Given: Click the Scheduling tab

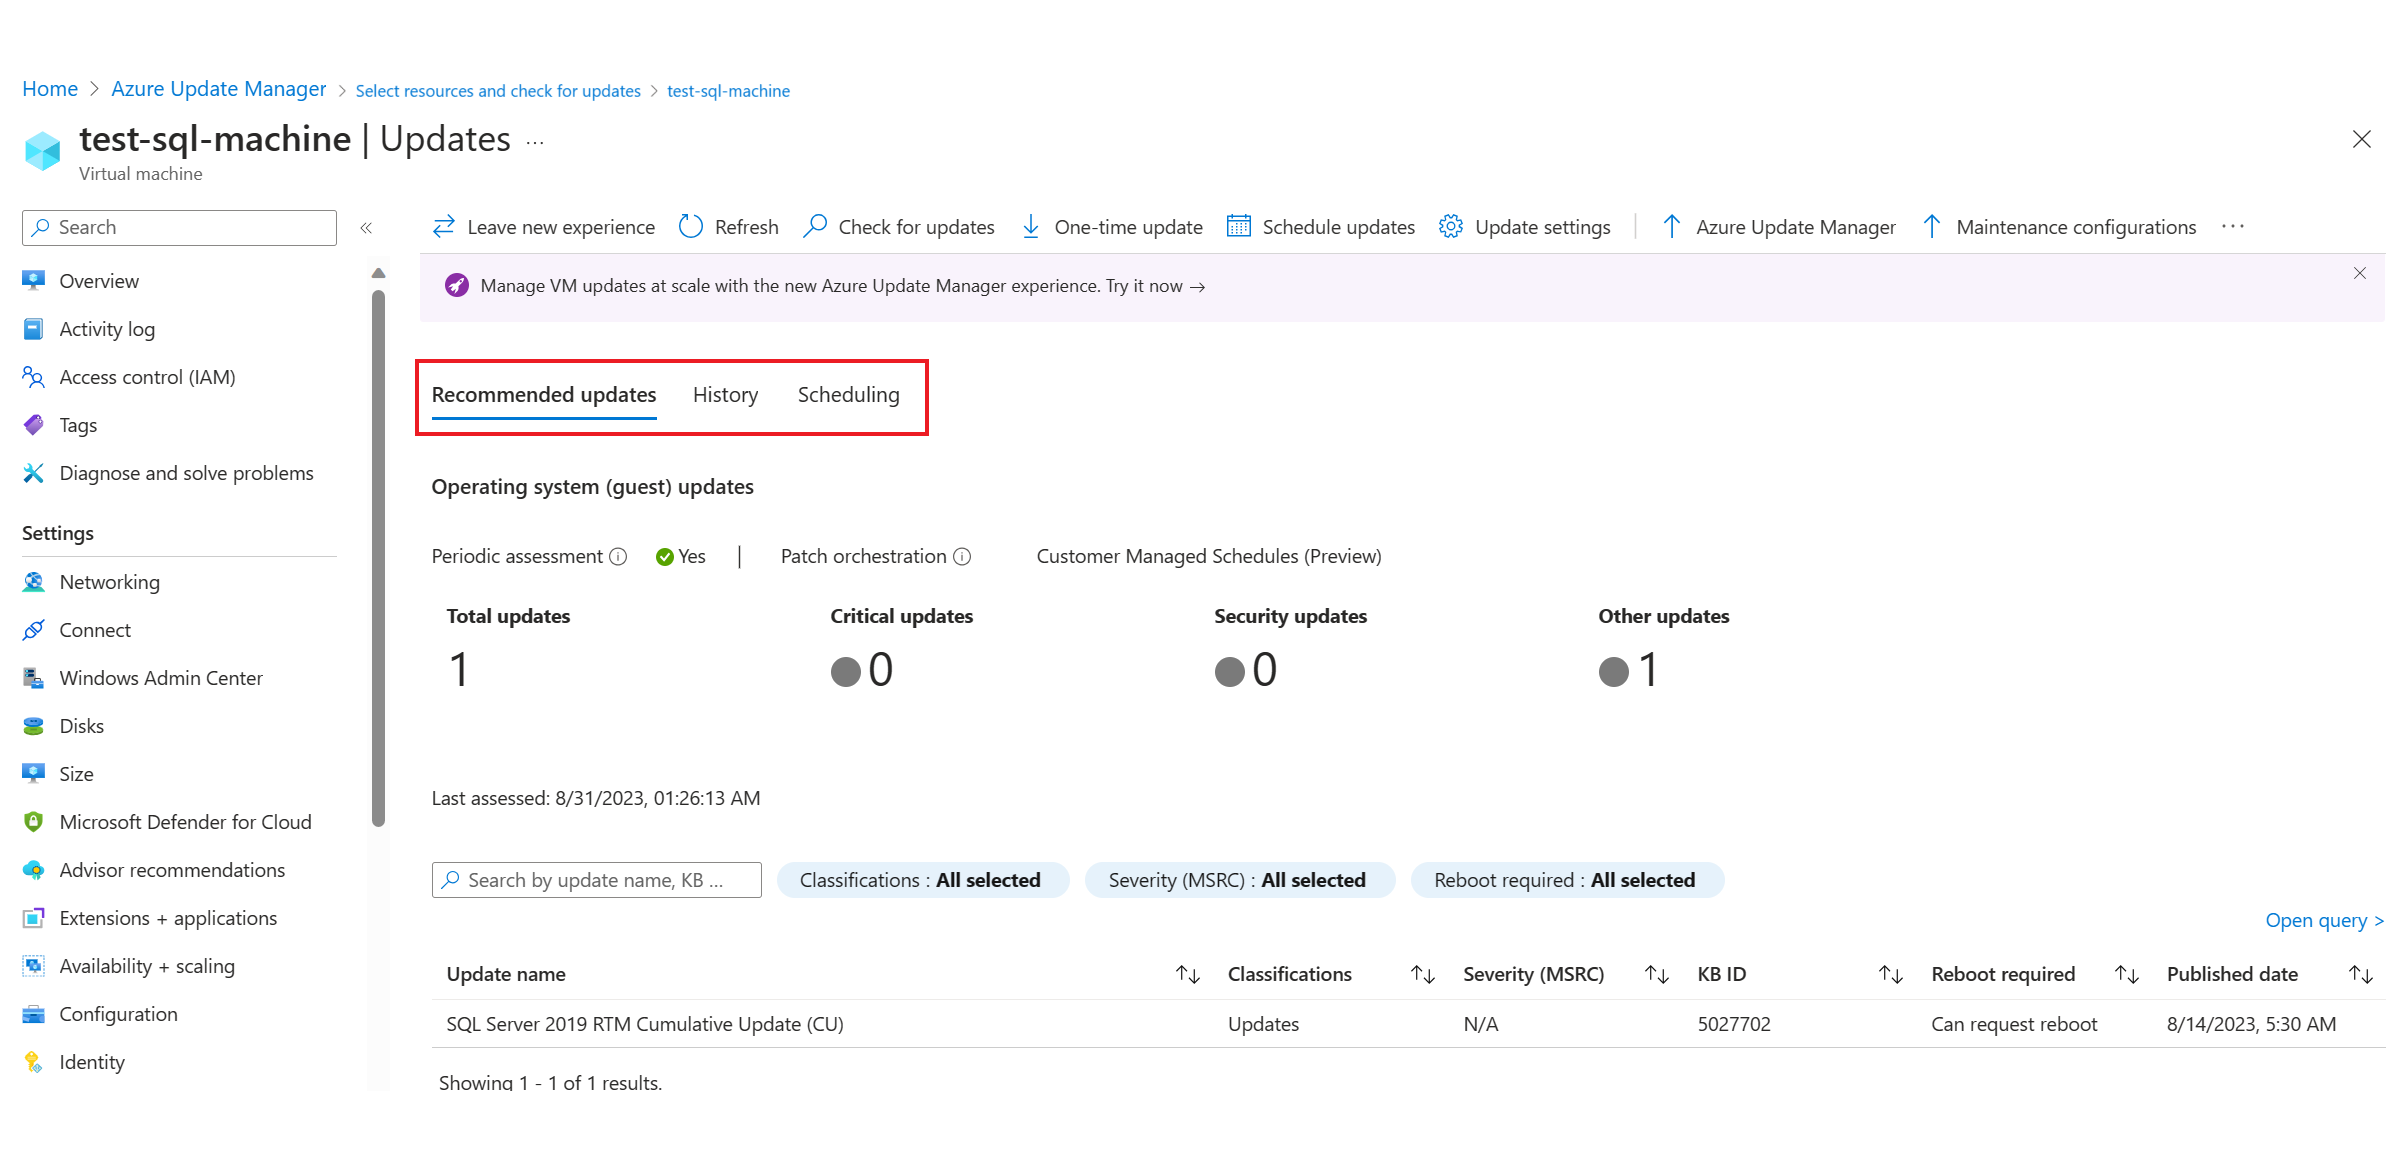Looking at the screenshot, I should click(x=848, y=395).
